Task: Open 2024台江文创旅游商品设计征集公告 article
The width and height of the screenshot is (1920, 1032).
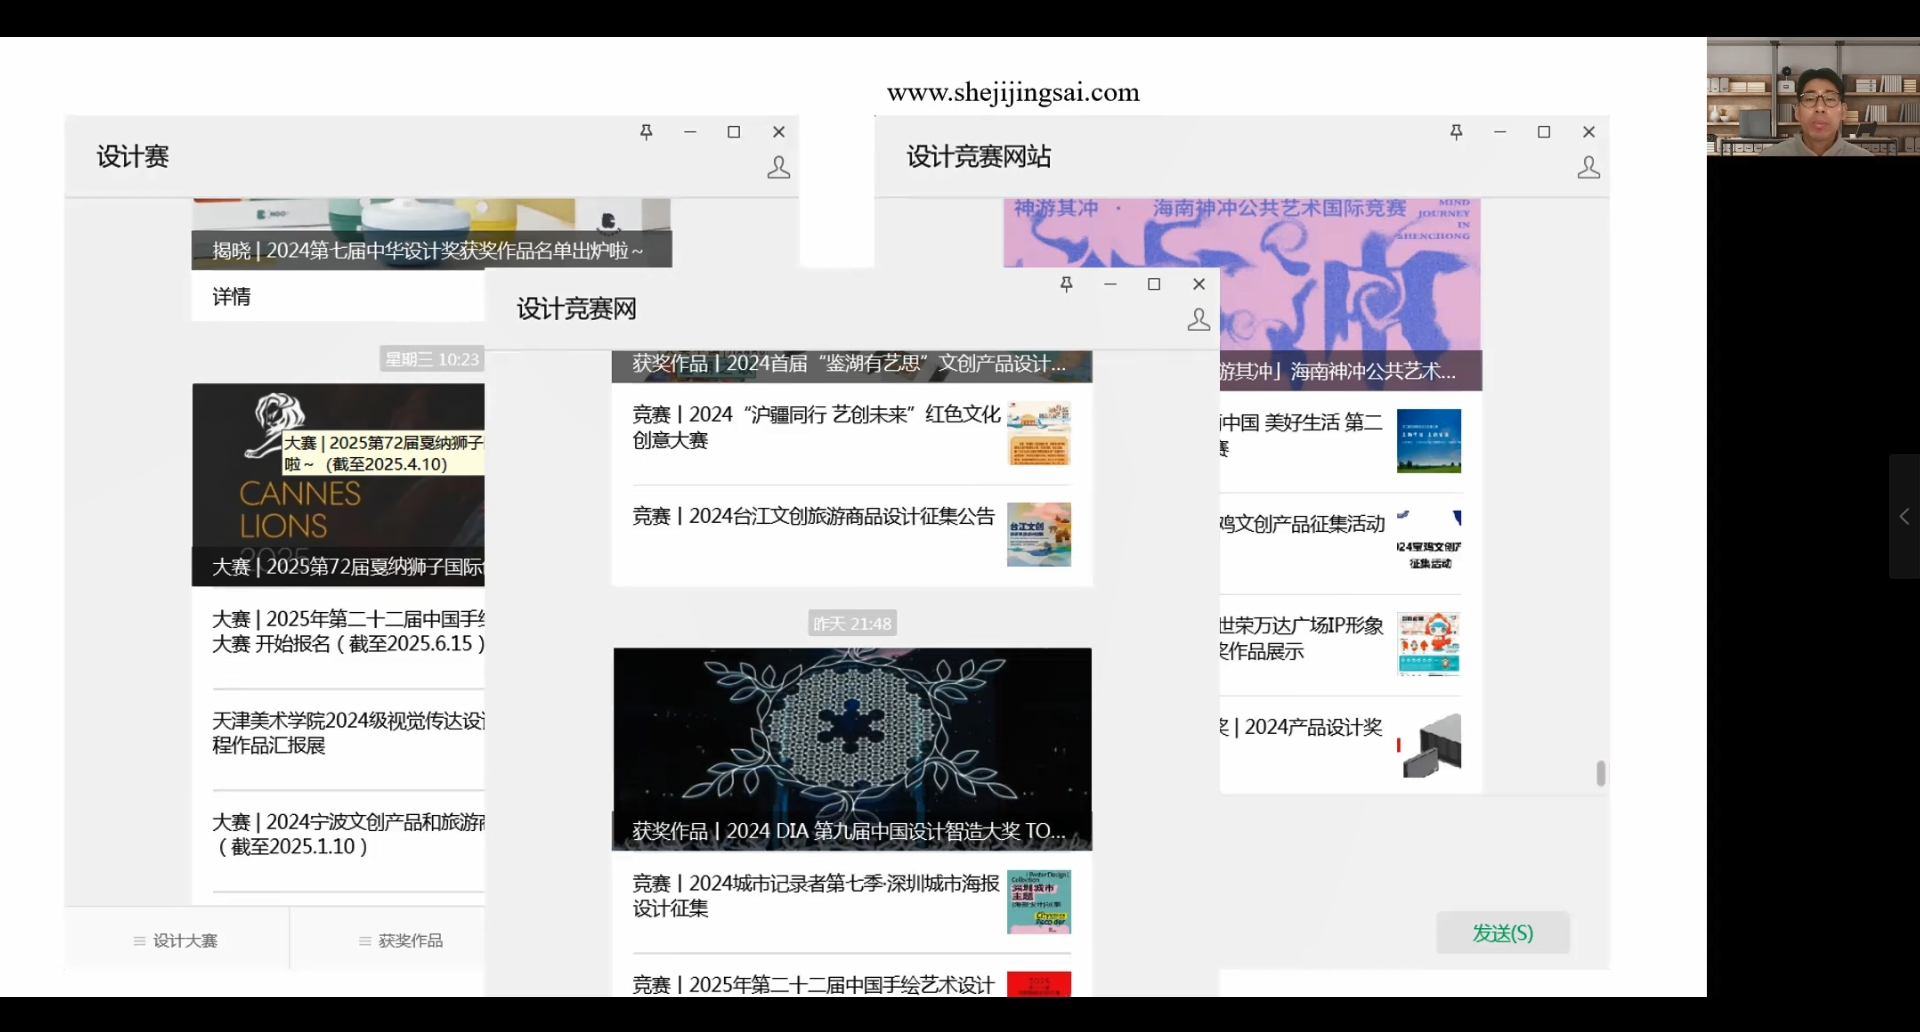Action: point(813,517)
